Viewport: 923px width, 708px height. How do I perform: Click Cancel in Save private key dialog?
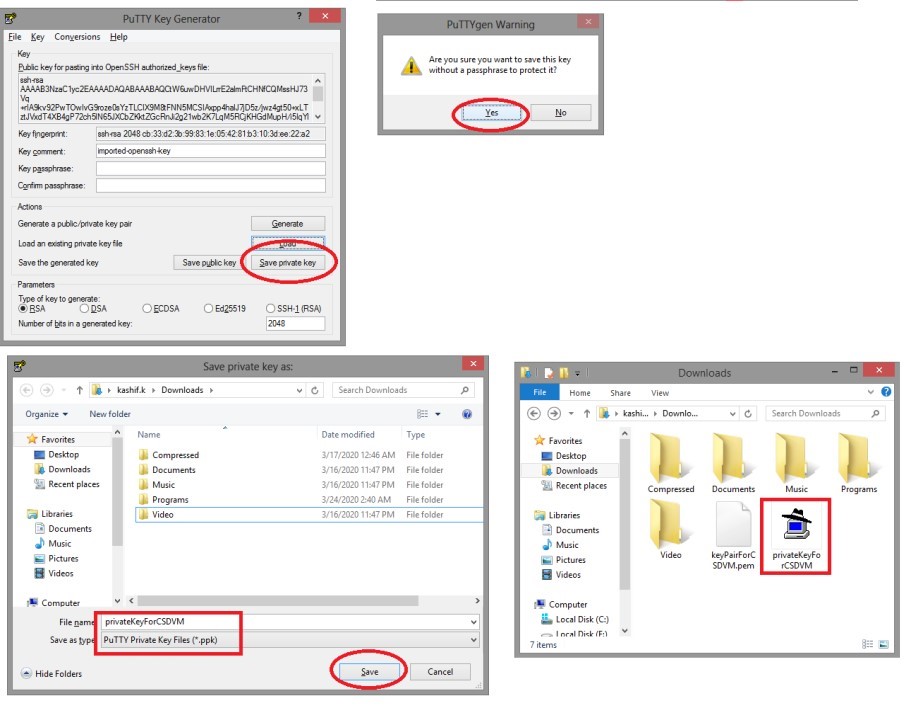pyautogui.click(x=440, y=672)
